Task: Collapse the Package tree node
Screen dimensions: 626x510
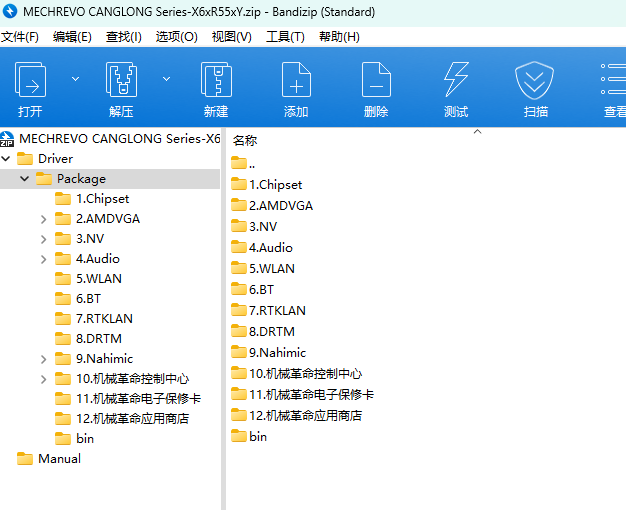Action: 25,179
